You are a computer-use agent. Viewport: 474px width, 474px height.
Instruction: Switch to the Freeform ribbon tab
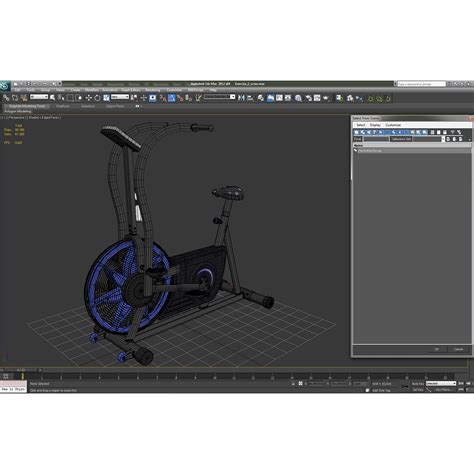click(x=63, y=106)
